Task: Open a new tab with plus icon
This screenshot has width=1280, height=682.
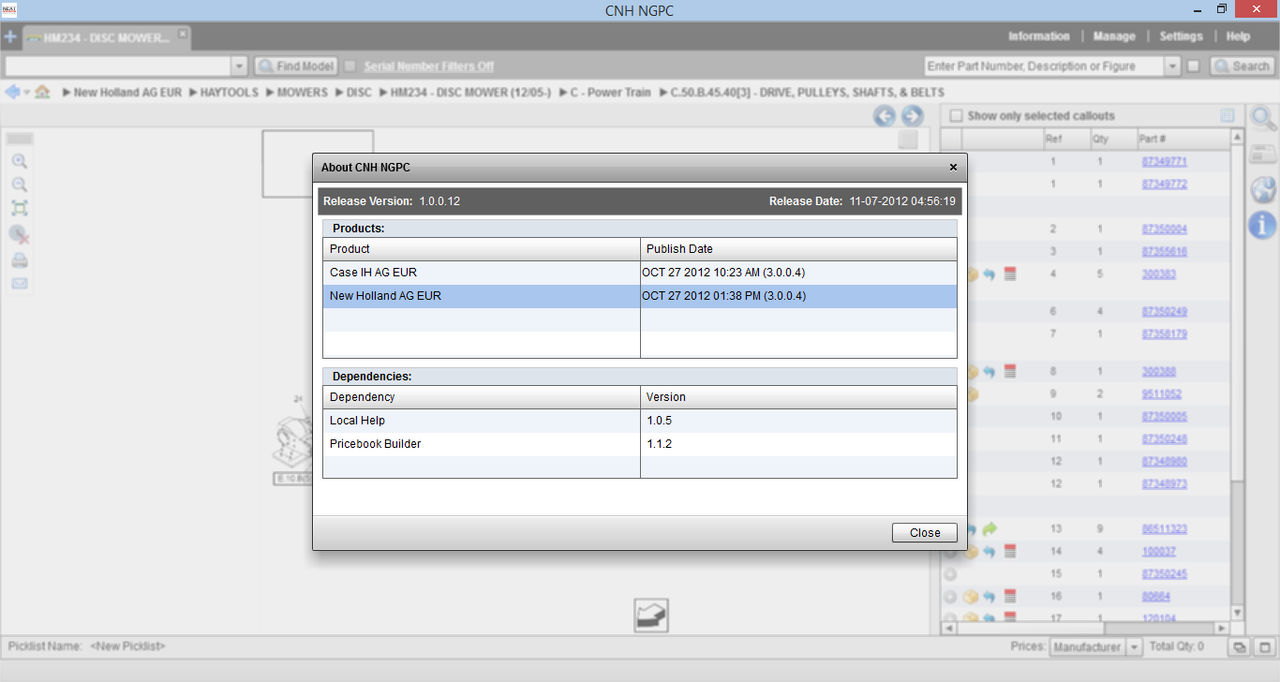Action: [x=10, y=37]
